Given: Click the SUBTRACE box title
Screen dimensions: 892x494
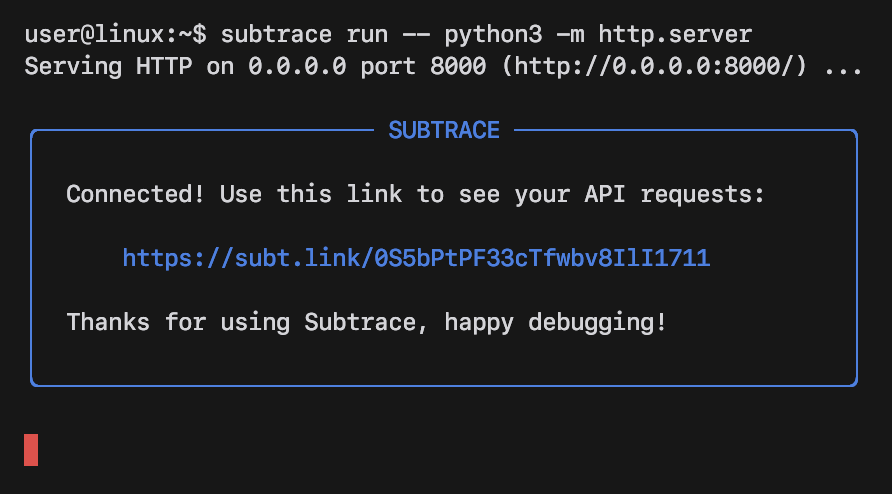Looking at the screenshot, I should [x=444, y=130].
